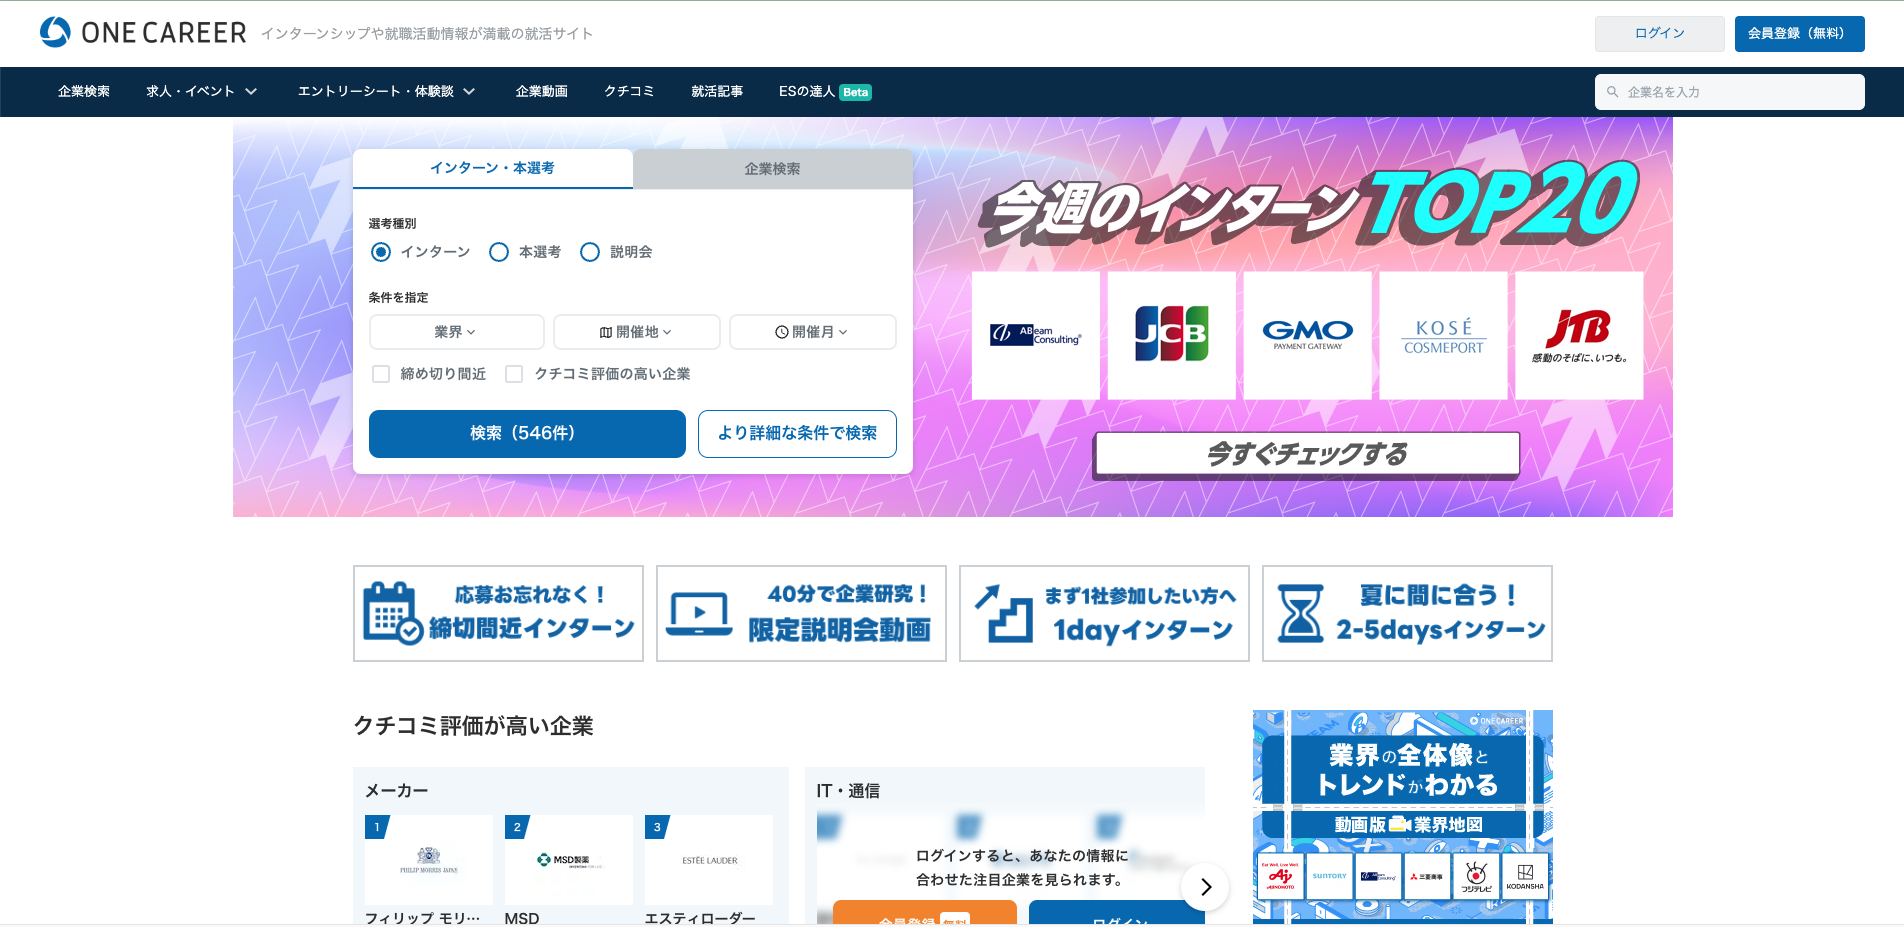Screen dimensions: 1904x927
Task: Click the エスティローダー company name text
Action: click(700, 918)
